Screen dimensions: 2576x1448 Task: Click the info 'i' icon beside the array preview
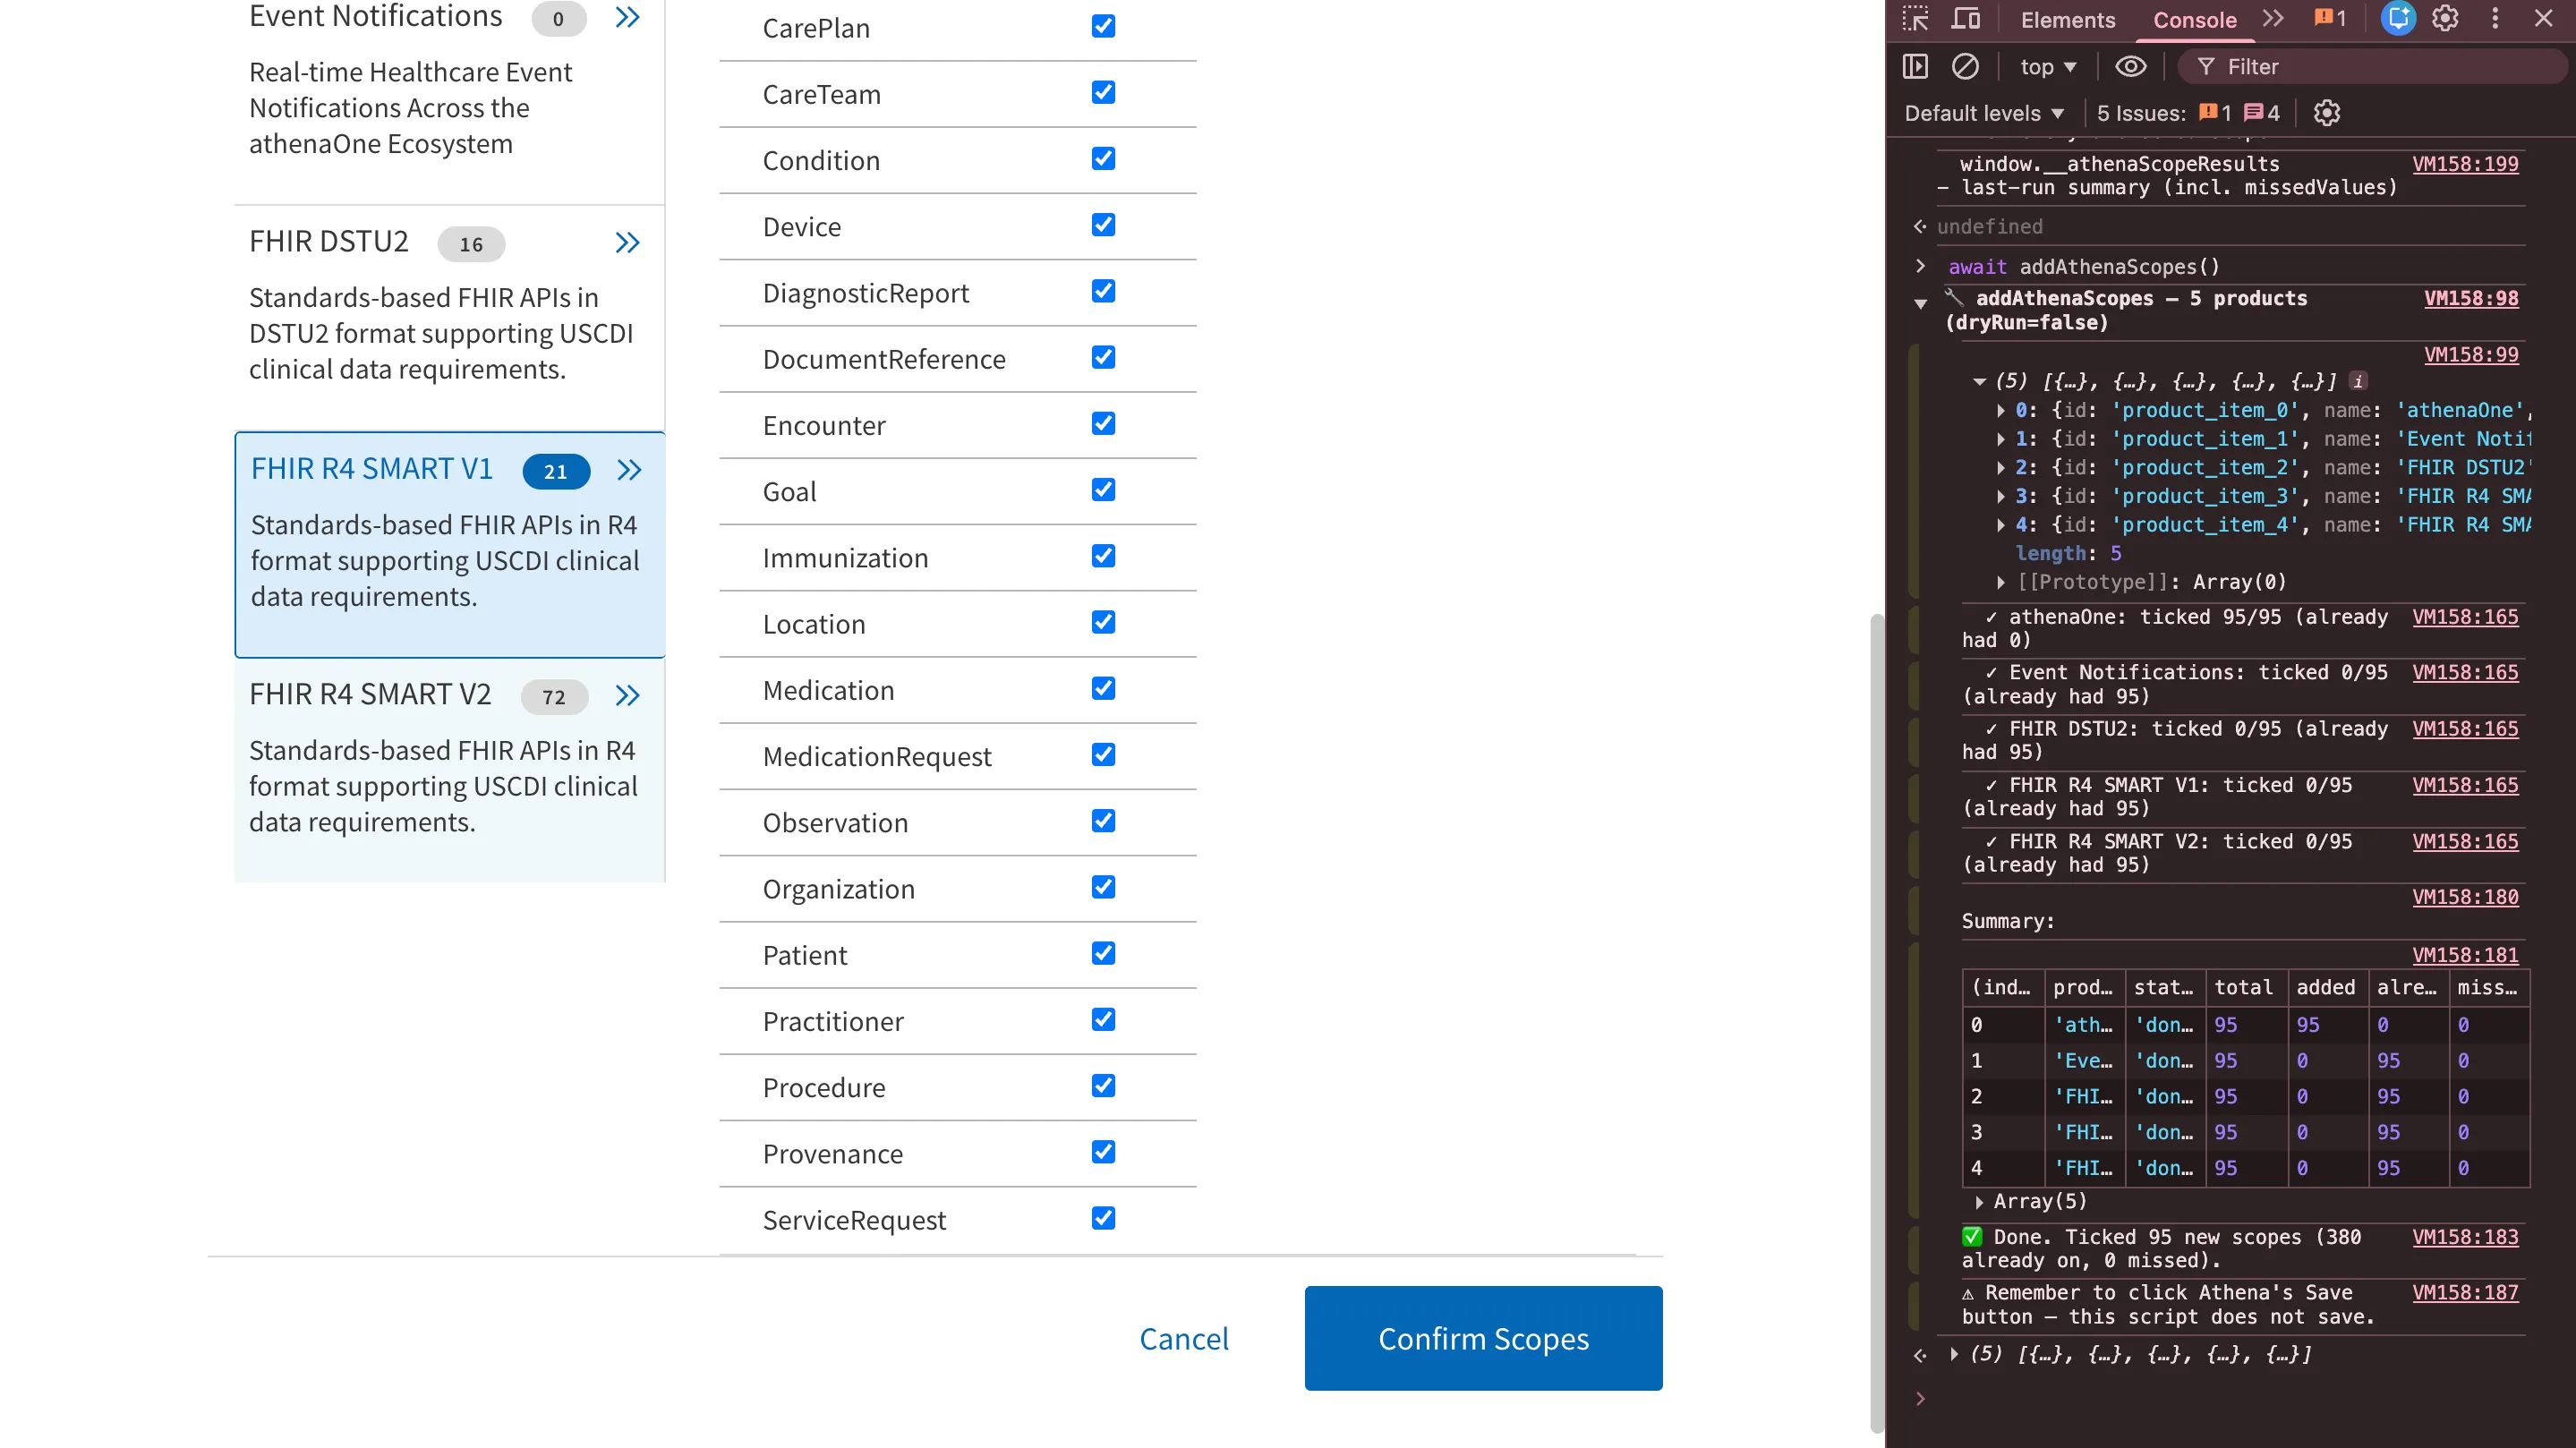coord(2358,381)
